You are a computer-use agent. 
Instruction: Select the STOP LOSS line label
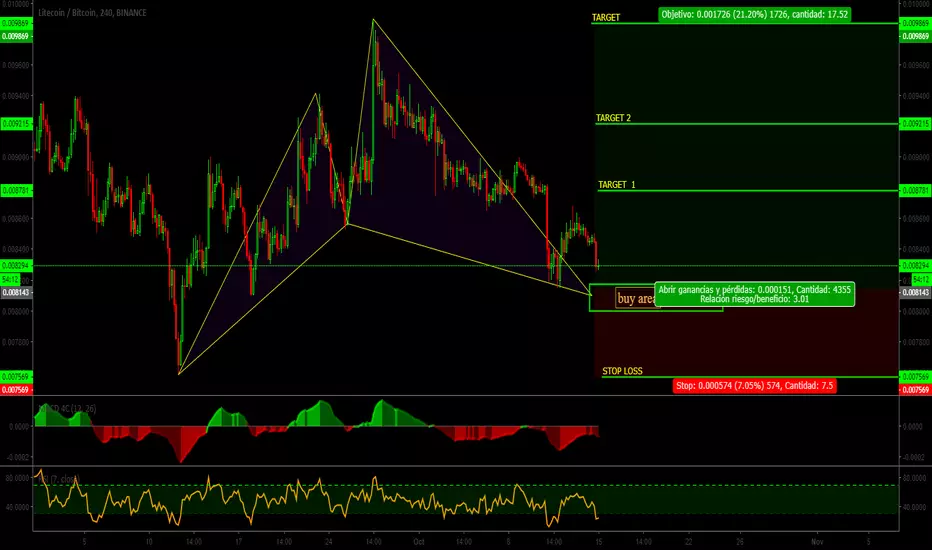click(622, 371)
